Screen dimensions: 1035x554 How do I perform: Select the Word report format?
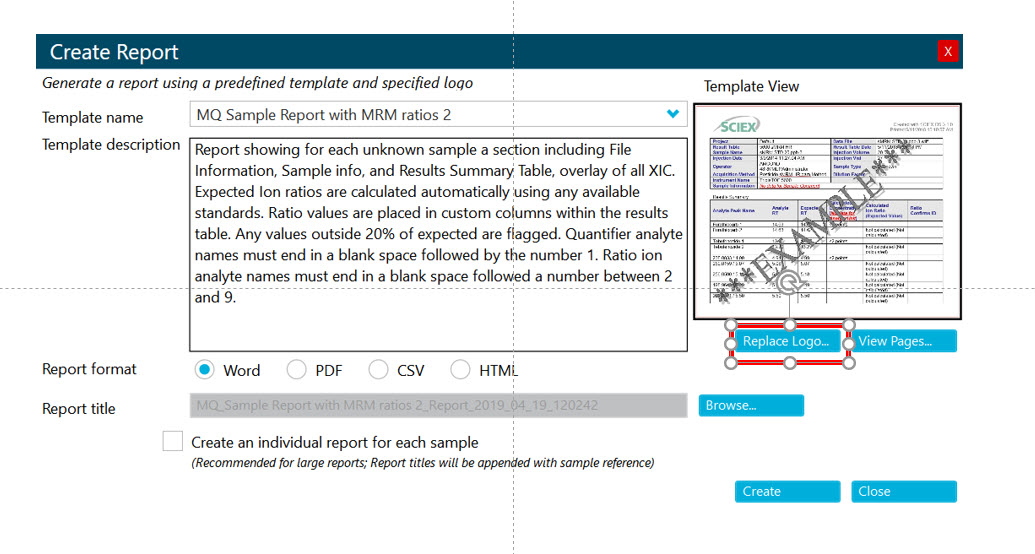[205, 370]
